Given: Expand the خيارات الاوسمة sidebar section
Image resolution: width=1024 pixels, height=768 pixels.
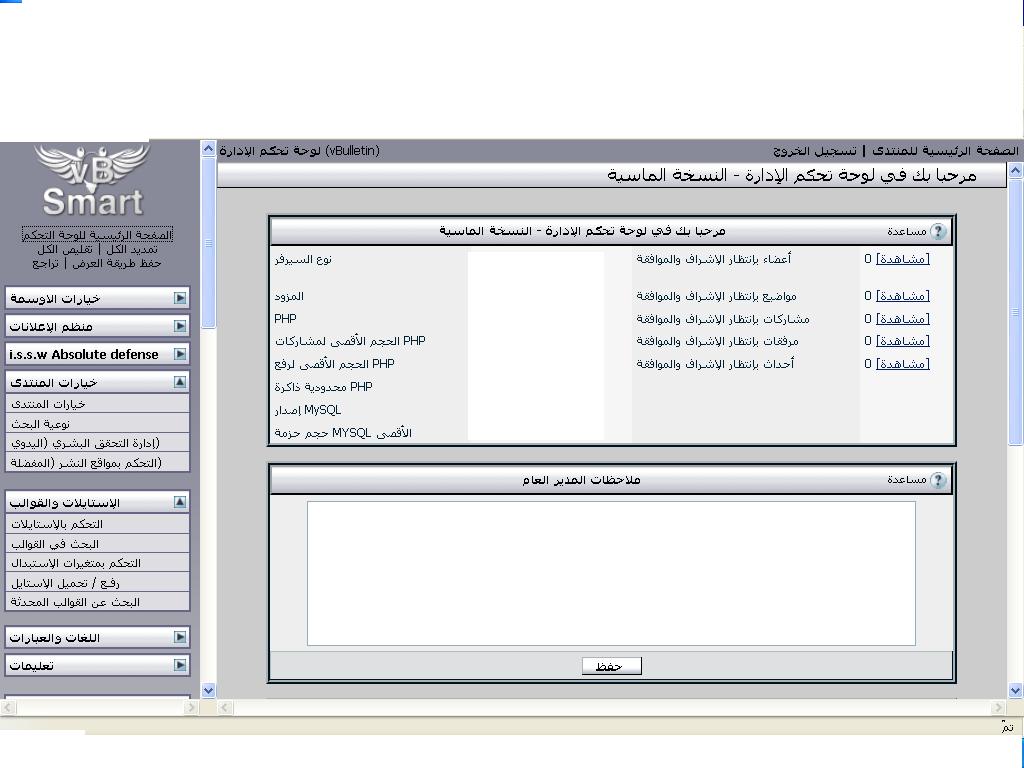Looking at the screenshot, I should click(x=180, y=298).
